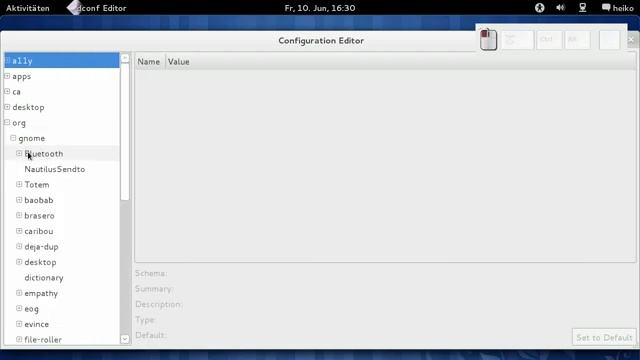The height and width of the screenshot is (360, 640).
Task: Click the dconf Editor application icon in top bar
Action: (74, 8)
